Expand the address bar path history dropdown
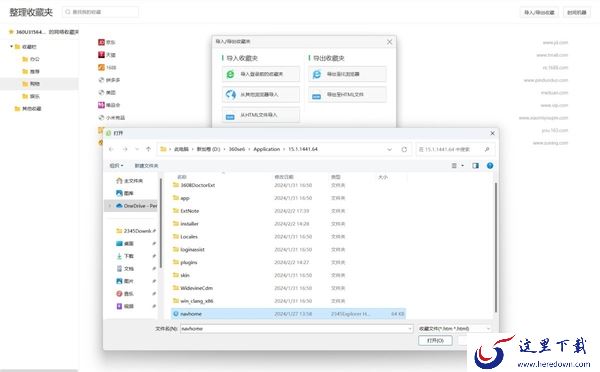 (390, 149)
